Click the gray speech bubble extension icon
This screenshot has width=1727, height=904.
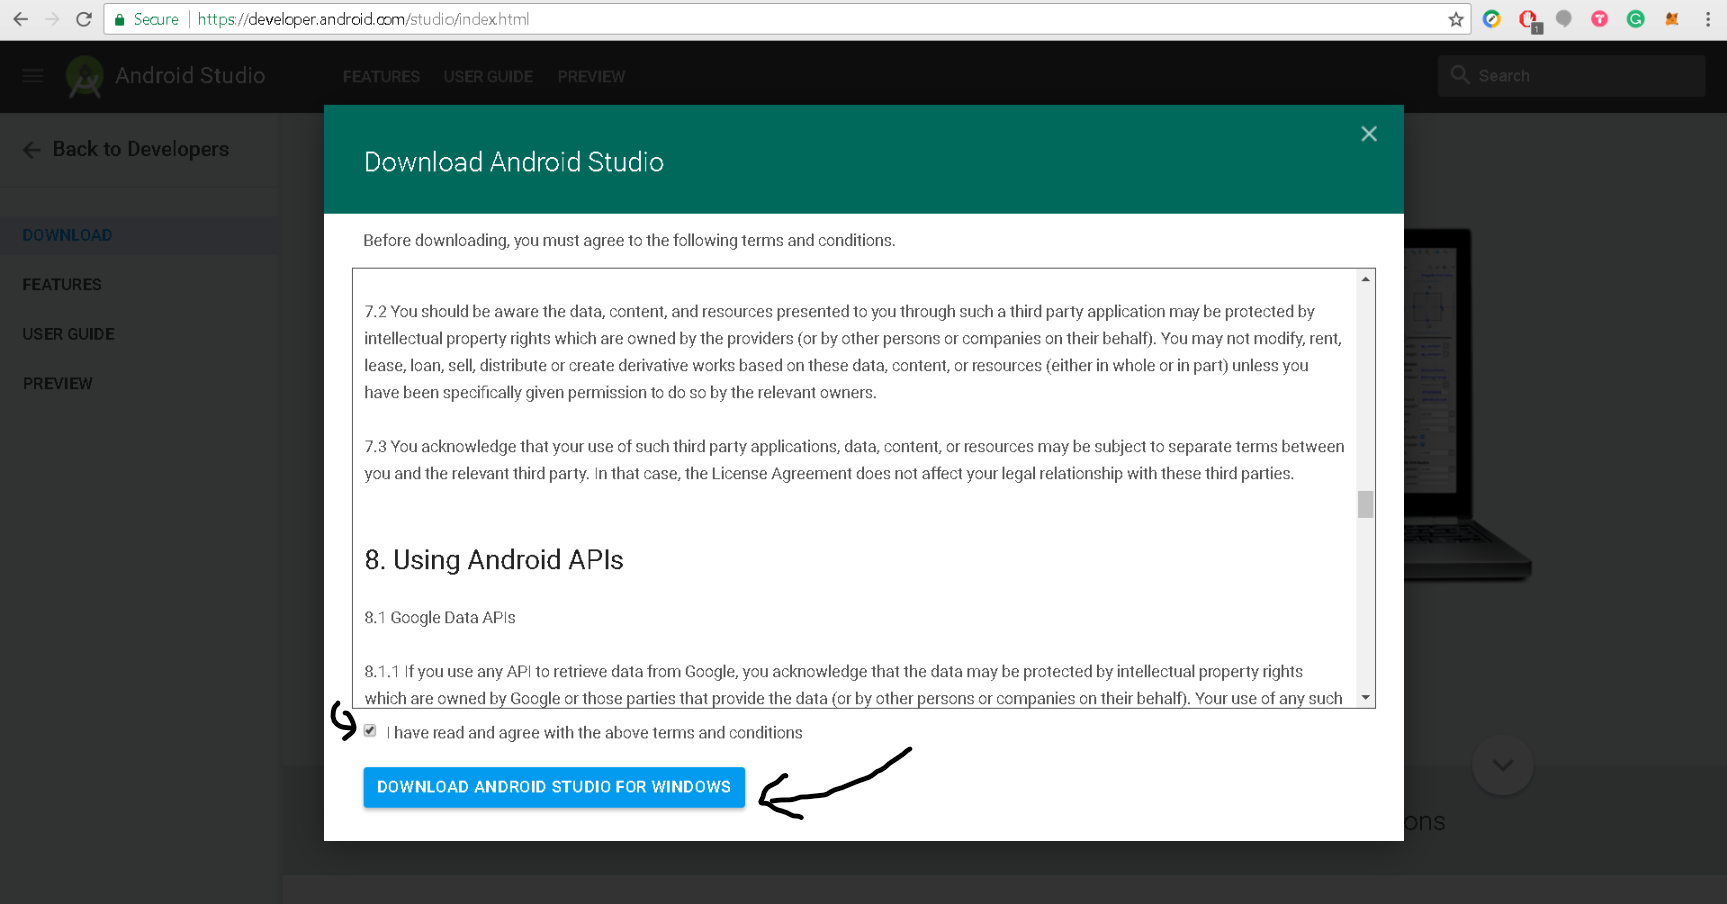tap(1564, 19)
